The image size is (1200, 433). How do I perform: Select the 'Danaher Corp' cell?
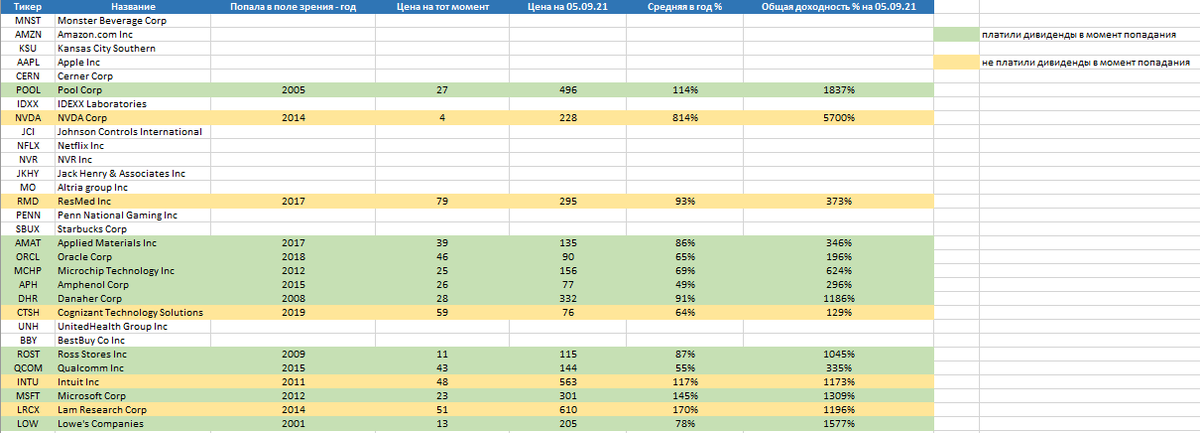(133, 299)
